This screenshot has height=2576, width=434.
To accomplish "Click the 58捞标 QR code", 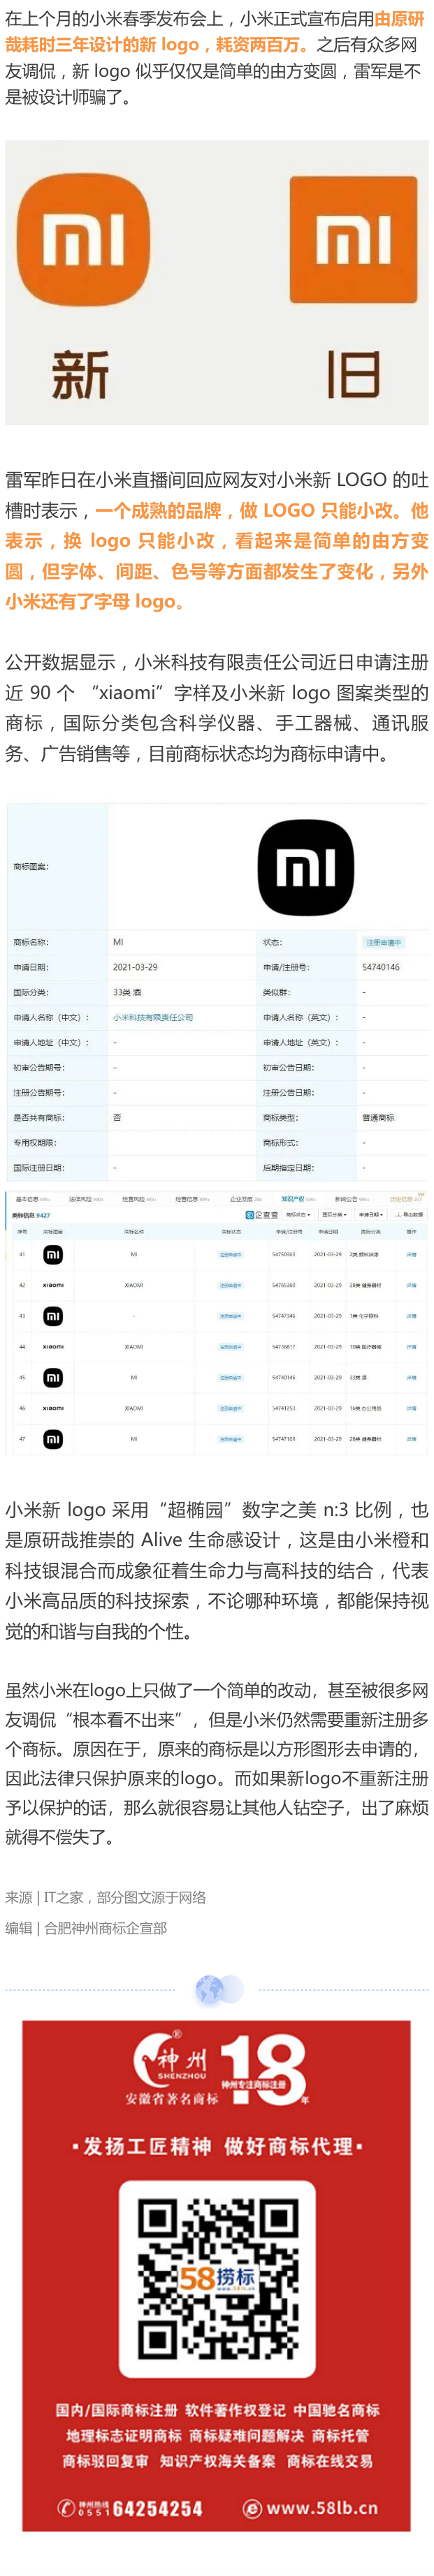I will click(x=217, y=2279).
